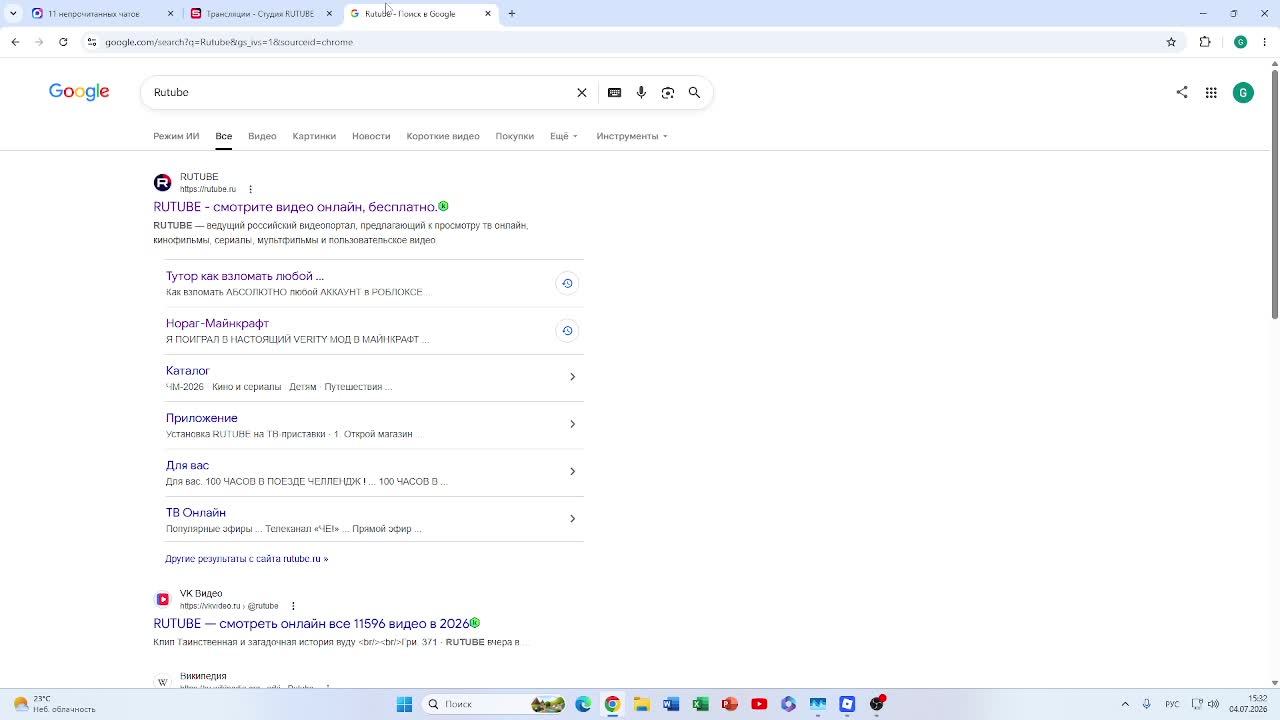Click the Google logo

pyautogui.click(x=79, y=92)
